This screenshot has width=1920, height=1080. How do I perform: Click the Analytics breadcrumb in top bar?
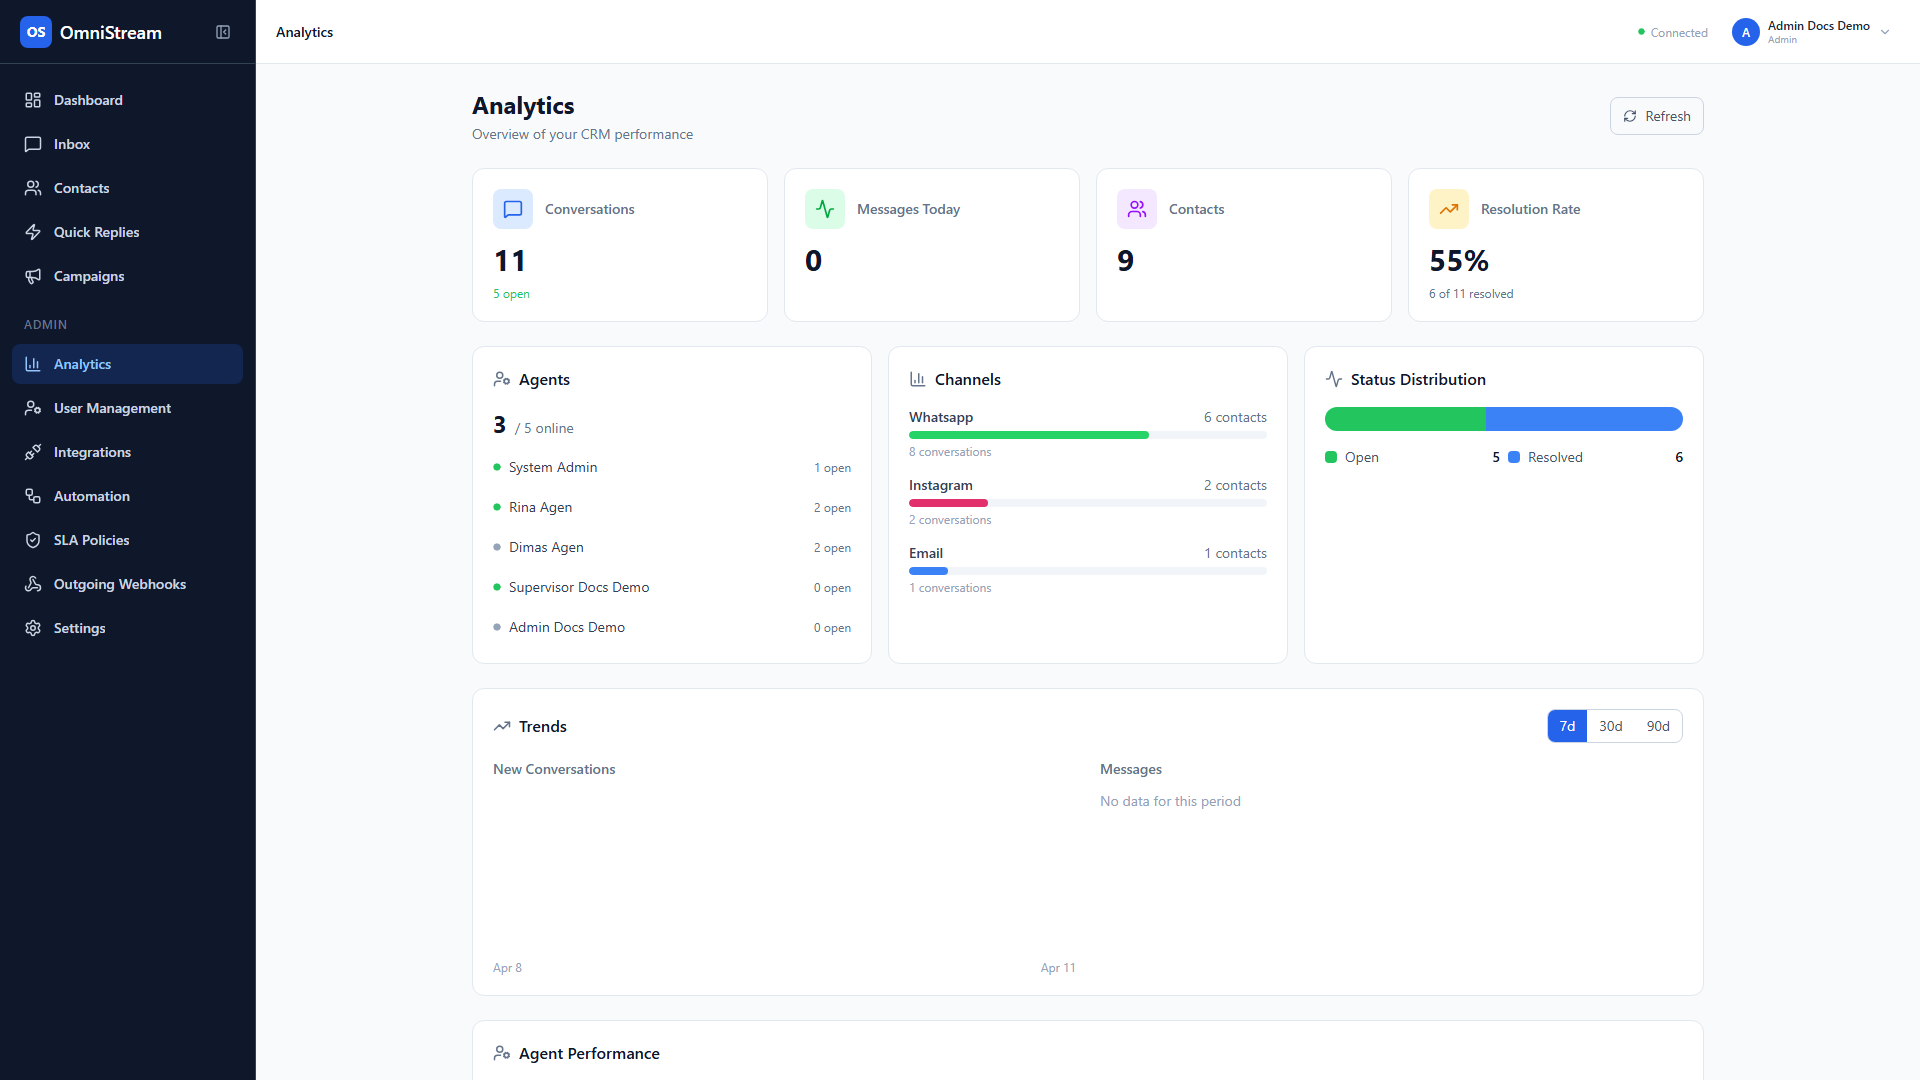pyautogui.click(x=304, y=32)
